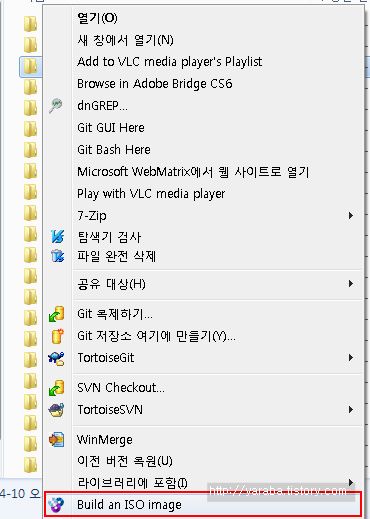Select 탐색기 검사 menu entry
Viewport: 370px width, 519px height.
click(203, 237)
